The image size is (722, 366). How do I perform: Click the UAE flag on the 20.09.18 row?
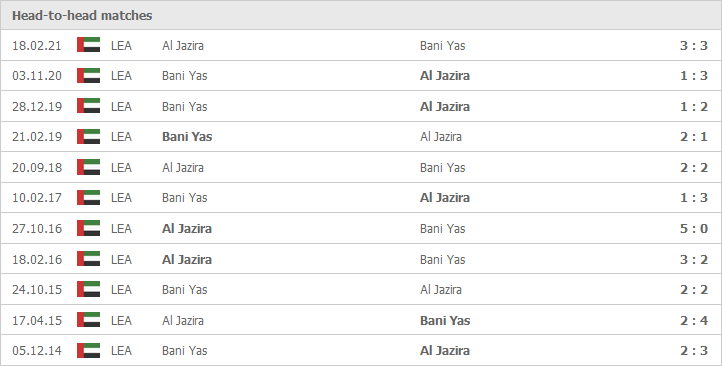click(88, 167)
